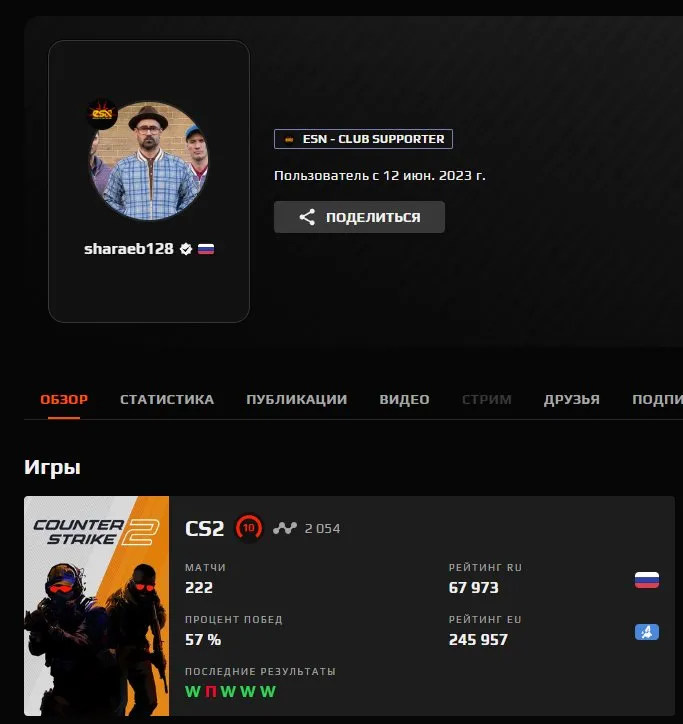683x724 pixels.
Task: Open the Статистика tab
Action: pos(167,399)
